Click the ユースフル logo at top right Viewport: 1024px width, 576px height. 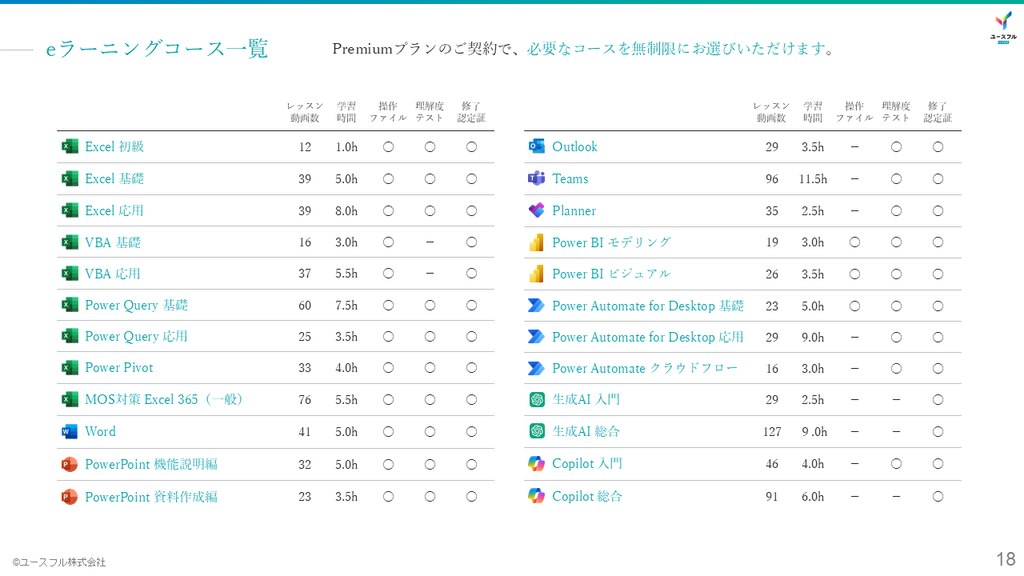pyautogui.click(x=1002, y=25)
